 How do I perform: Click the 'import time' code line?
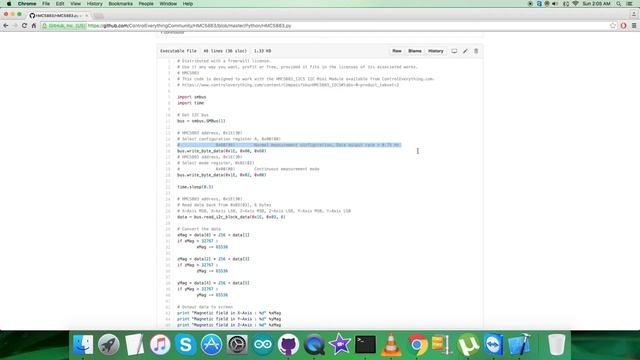[x=190, y=103]
